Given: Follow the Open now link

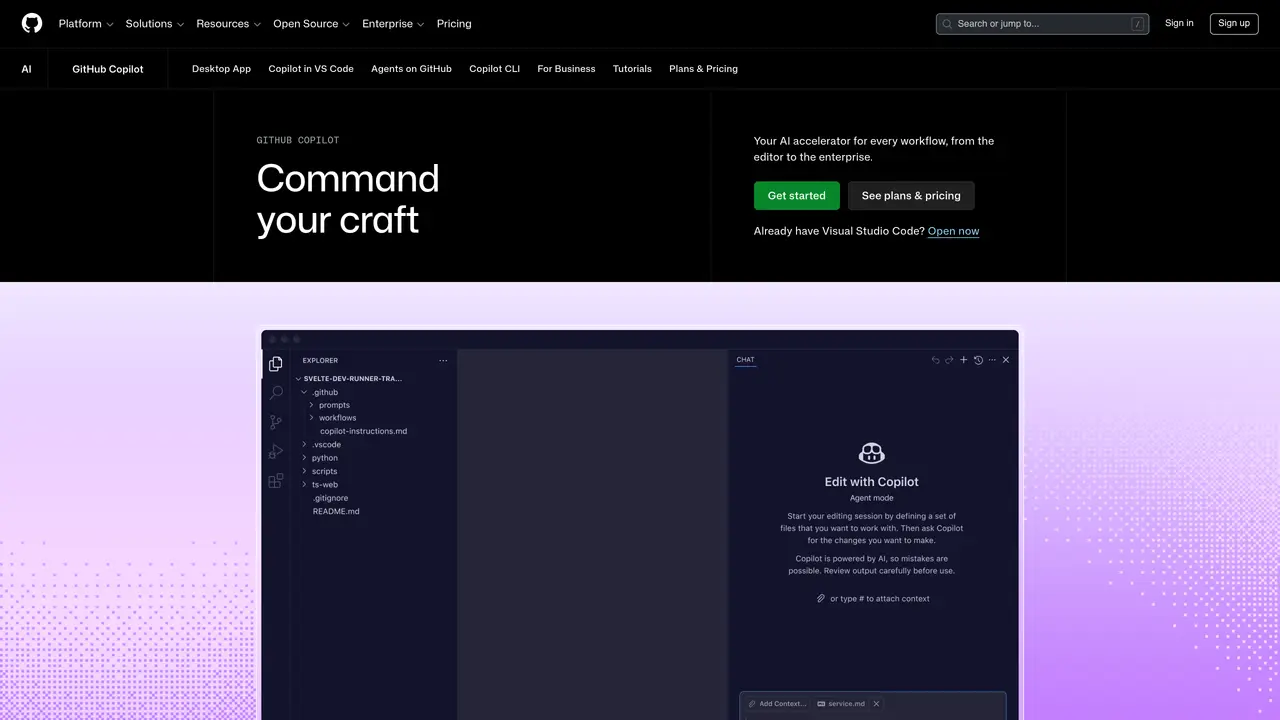Looking at the screenshot, I should pyautogui.click(x=953, y=231).
